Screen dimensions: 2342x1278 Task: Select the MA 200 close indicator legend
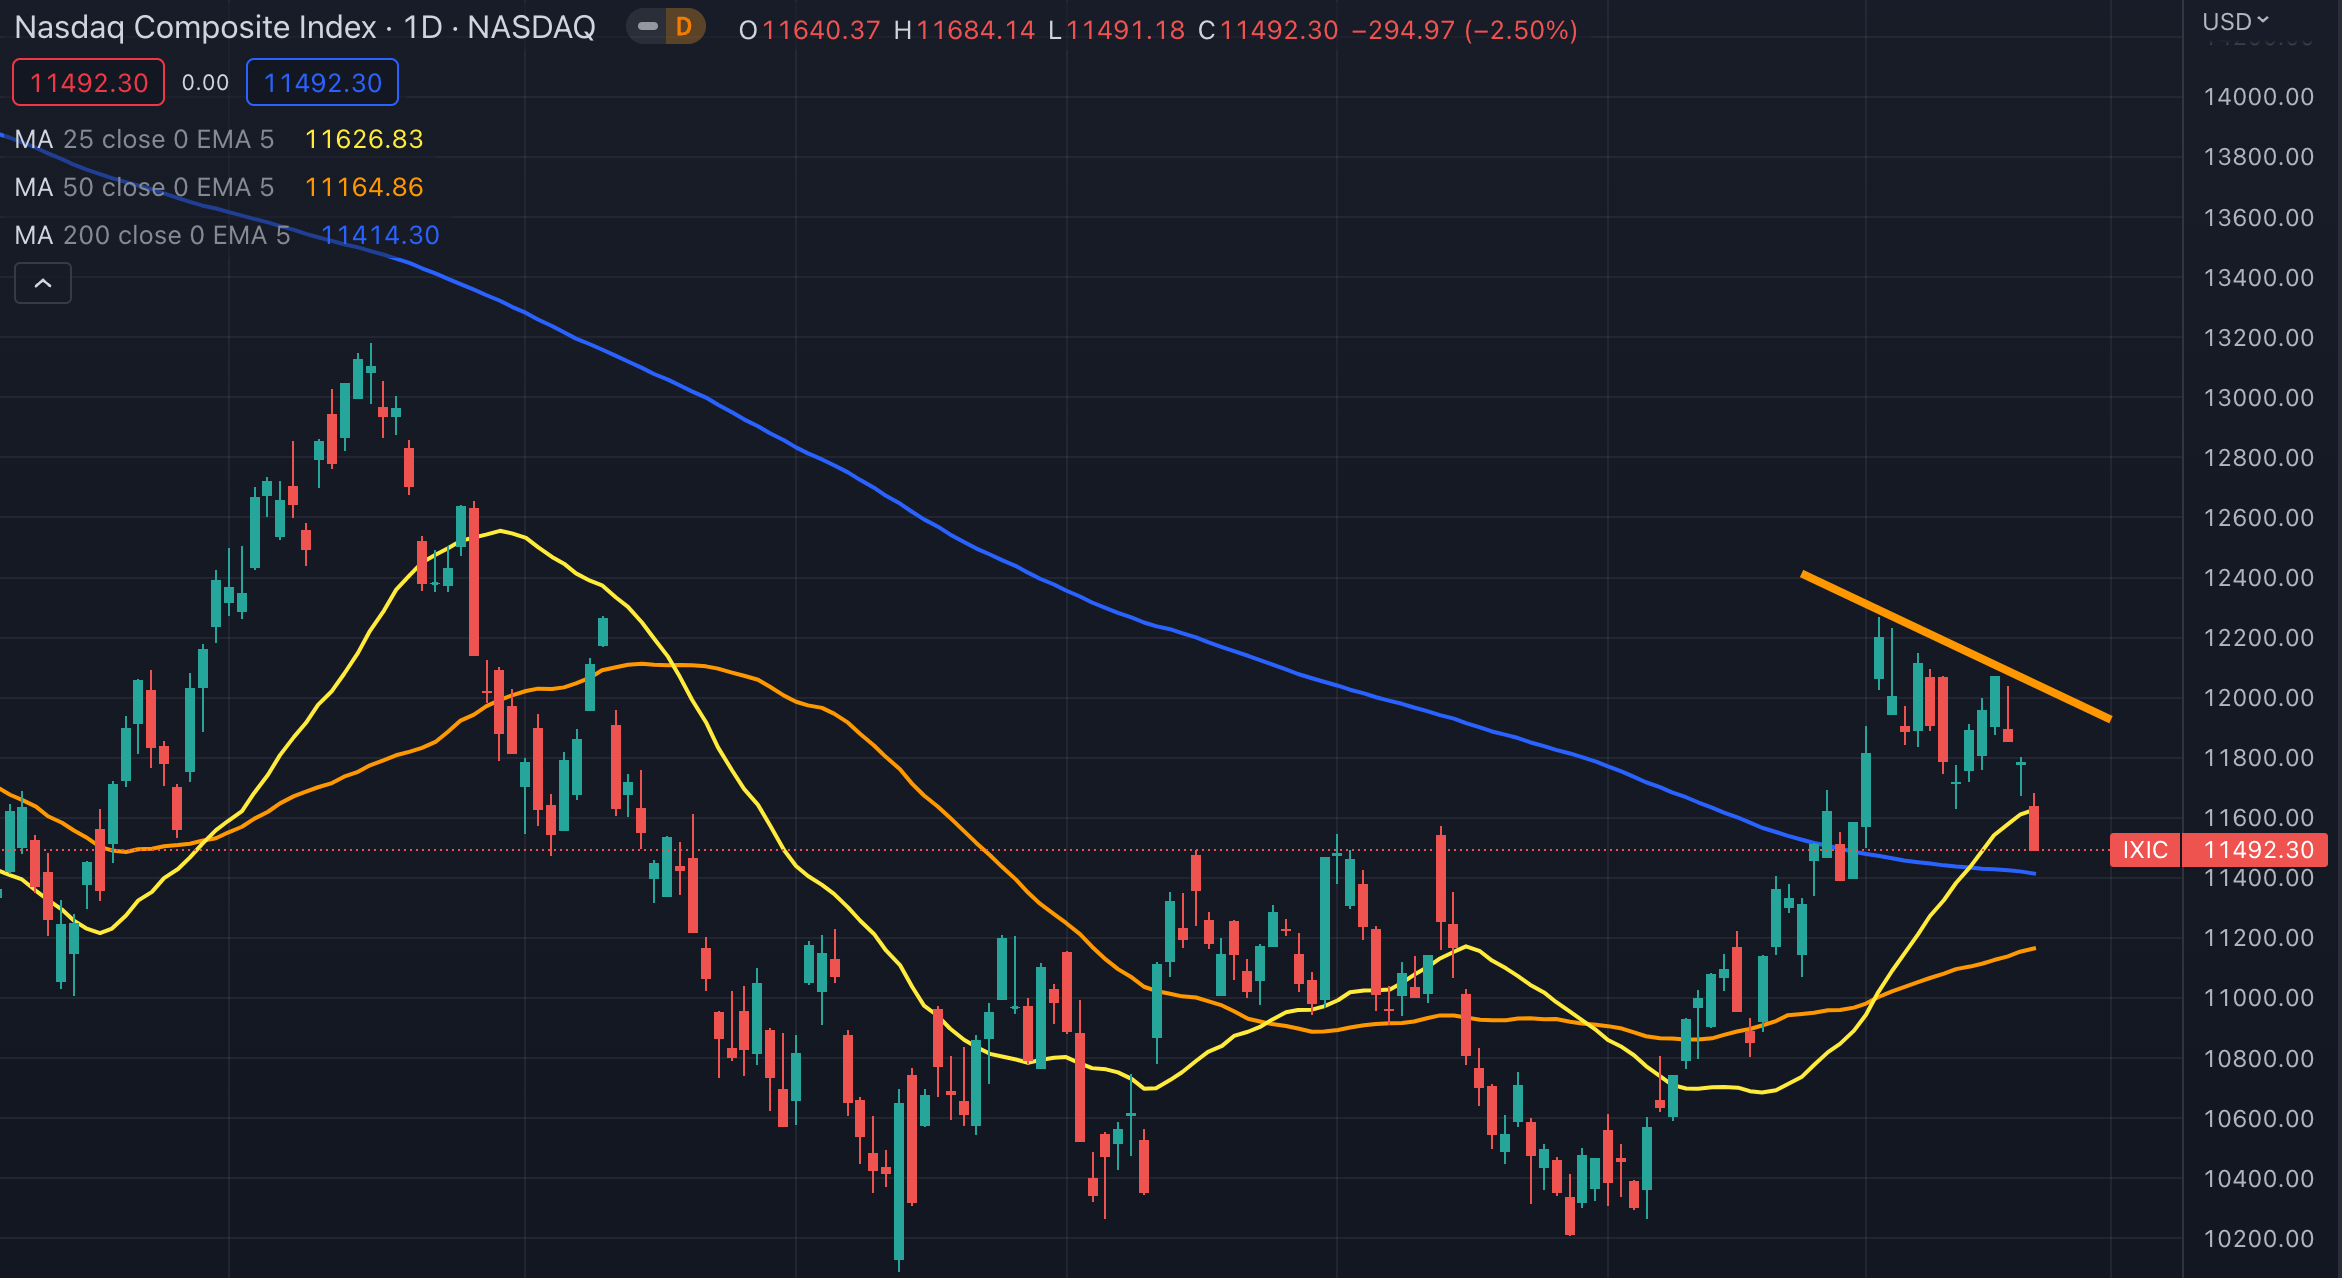pyautogui.click(x=152, y=235)
